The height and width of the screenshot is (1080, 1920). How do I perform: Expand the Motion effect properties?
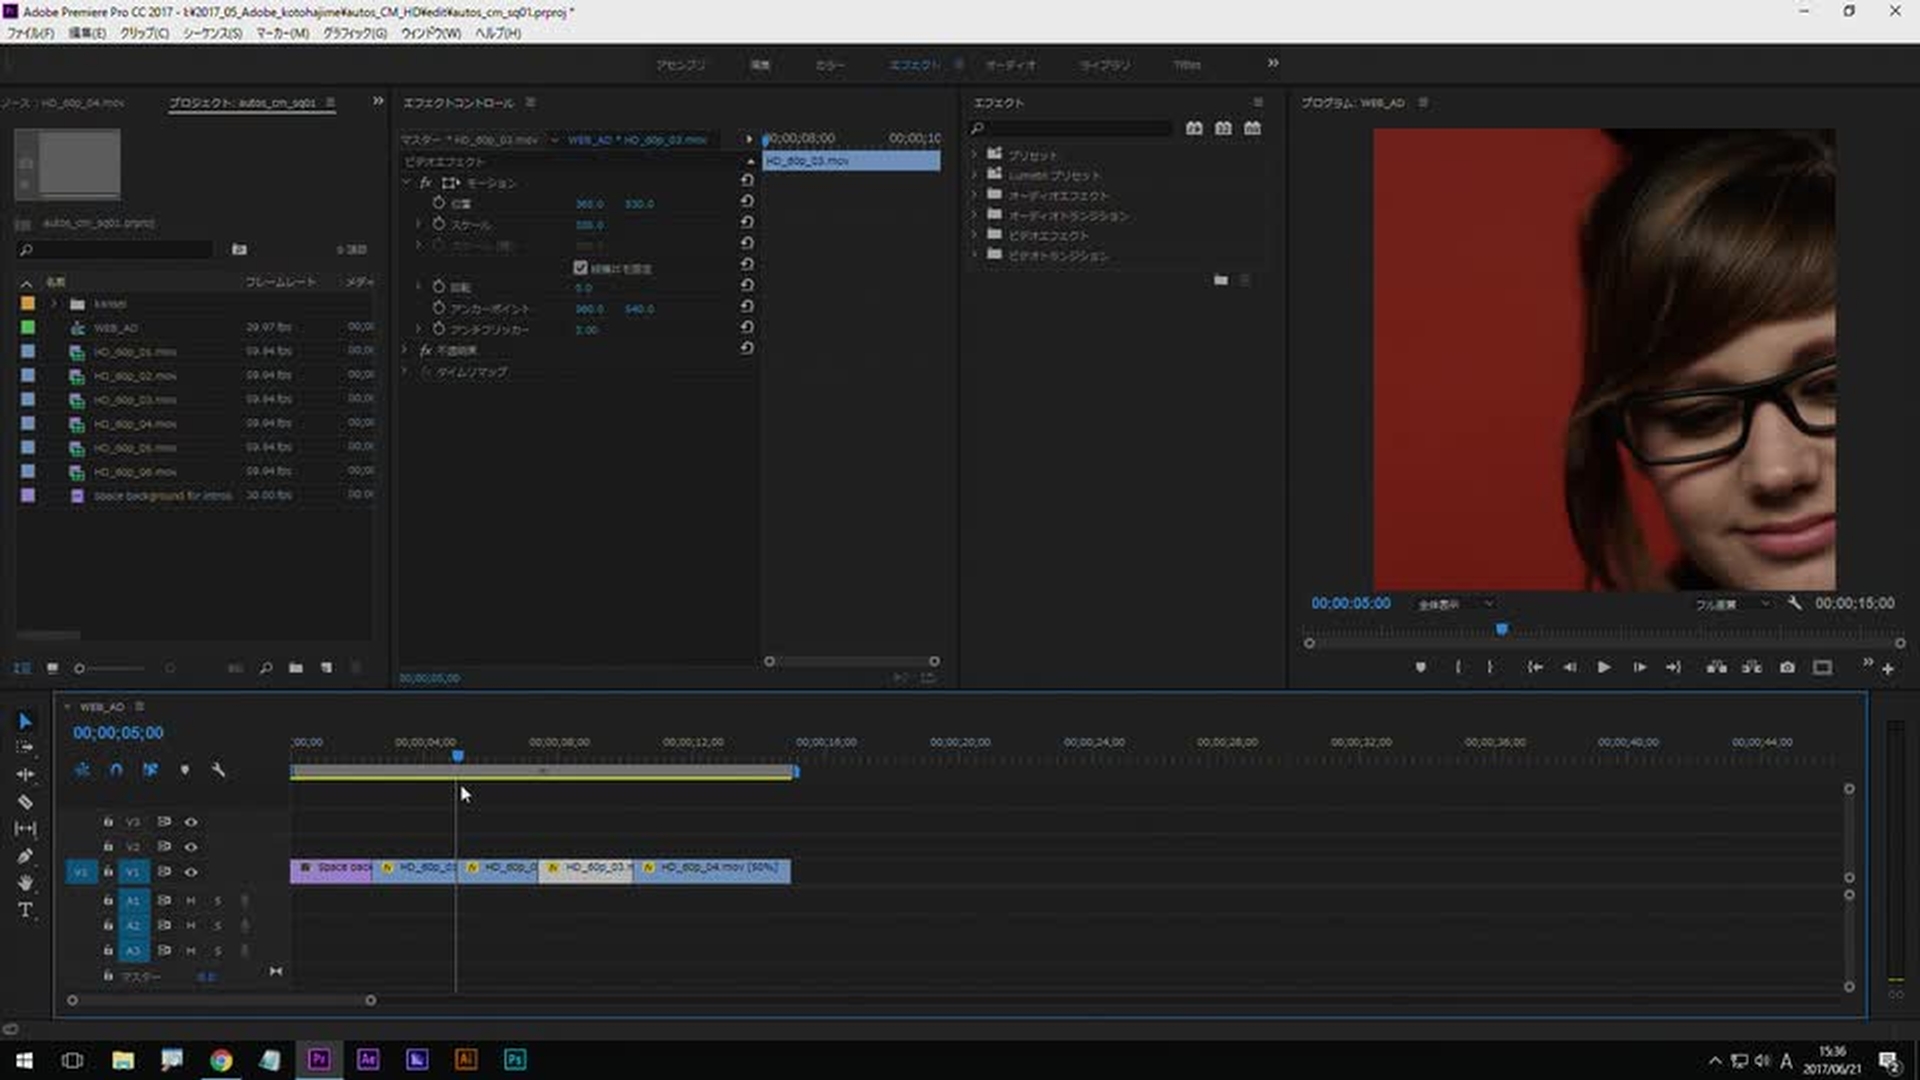407,183
